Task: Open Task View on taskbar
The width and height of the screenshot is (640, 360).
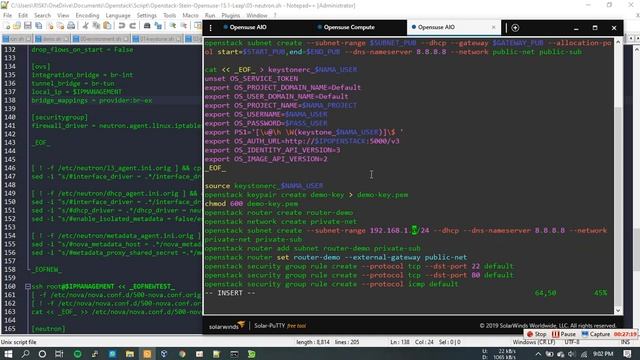Action: (59, 354)
